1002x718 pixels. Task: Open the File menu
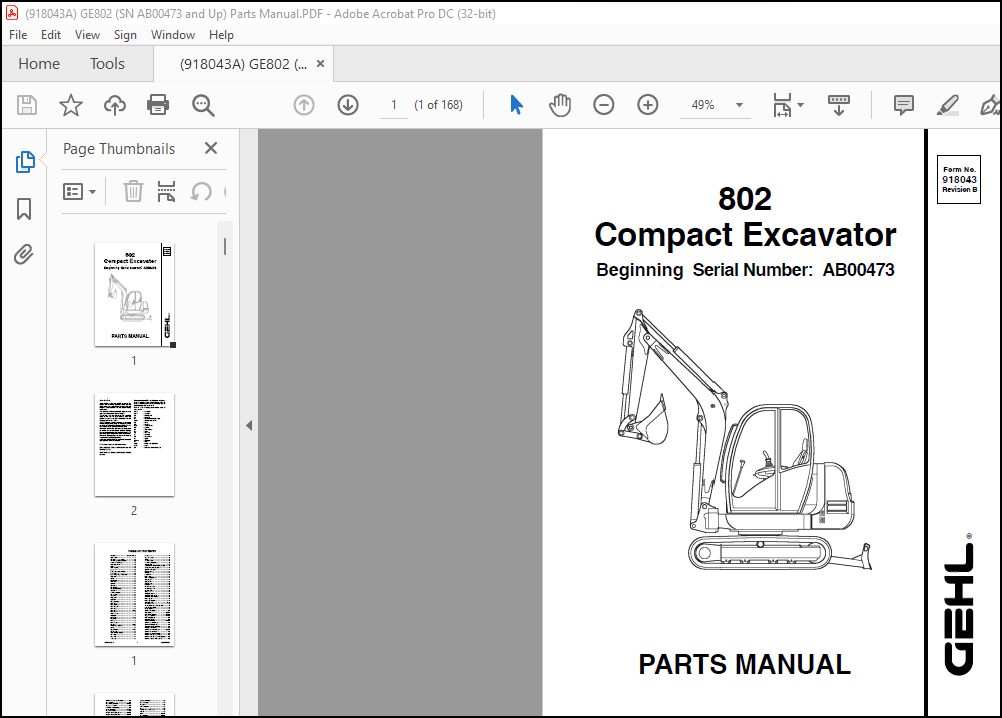pyautogui.click(x=18, y=35)
